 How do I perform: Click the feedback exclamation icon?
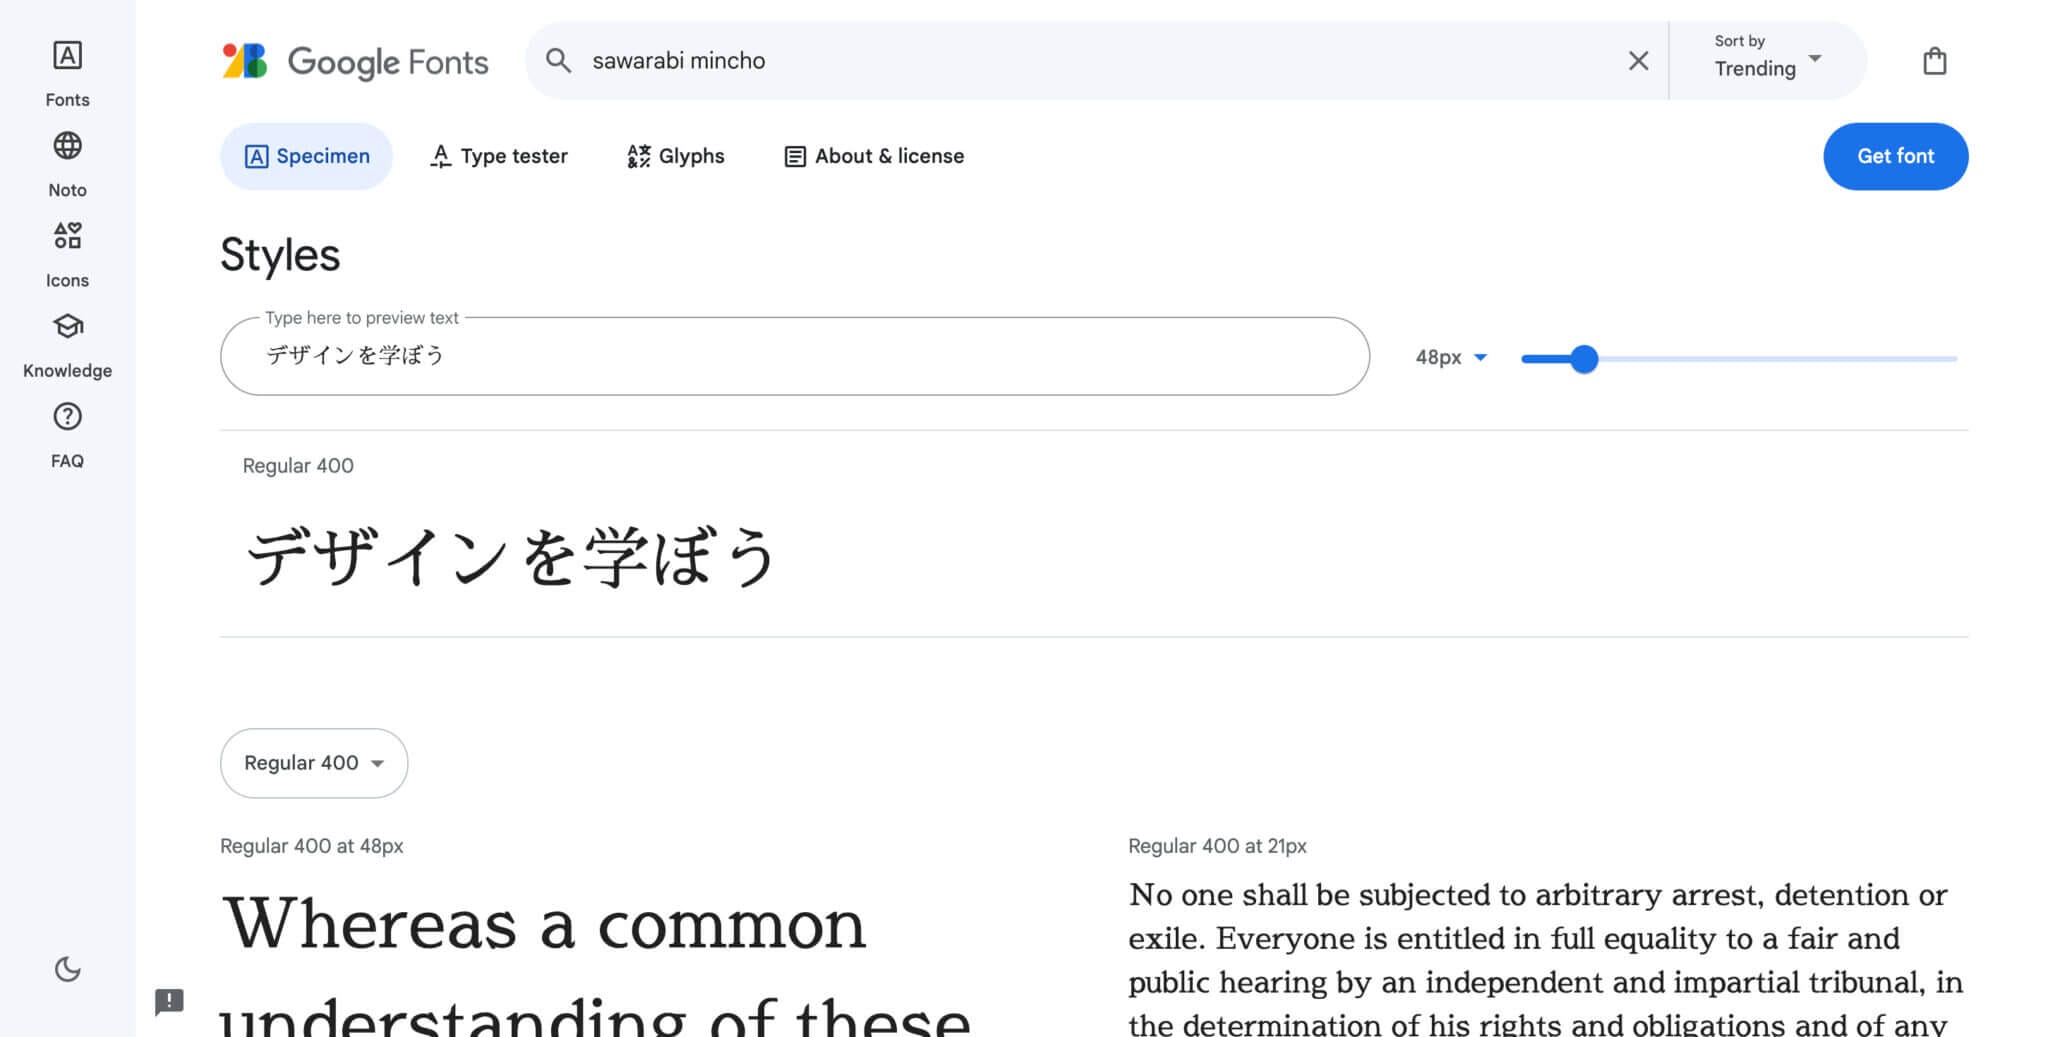tap(169, 1000)
